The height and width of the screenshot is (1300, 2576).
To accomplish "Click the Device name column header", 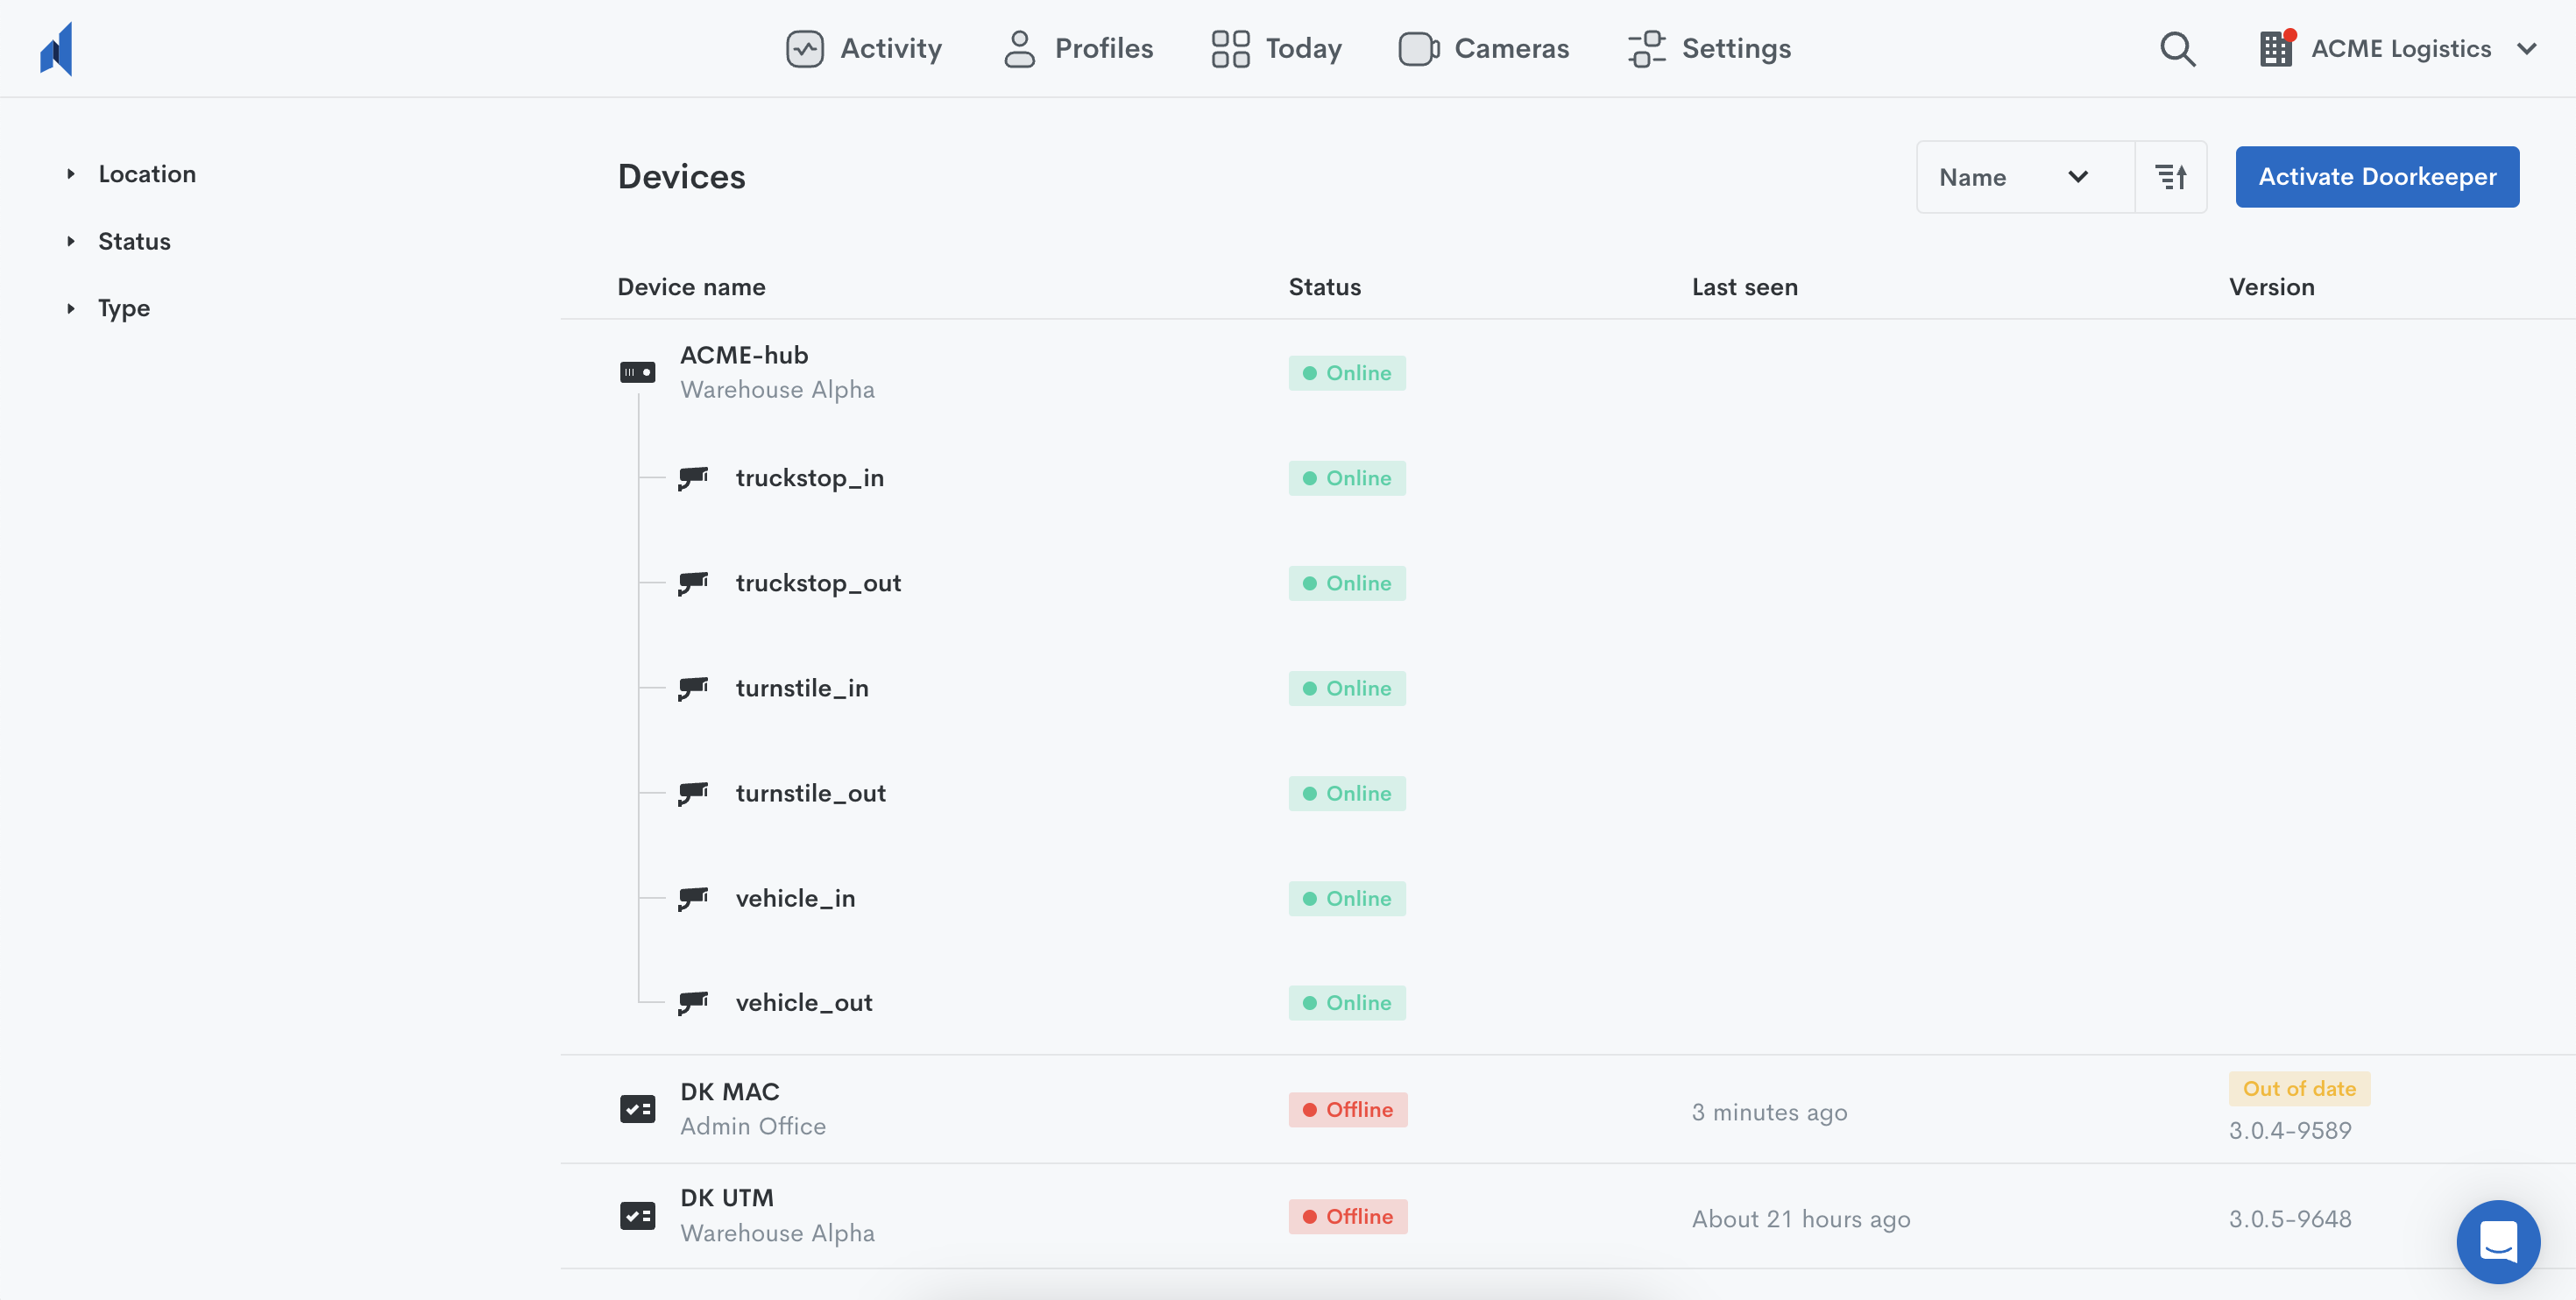I will [x=691, y=287].
